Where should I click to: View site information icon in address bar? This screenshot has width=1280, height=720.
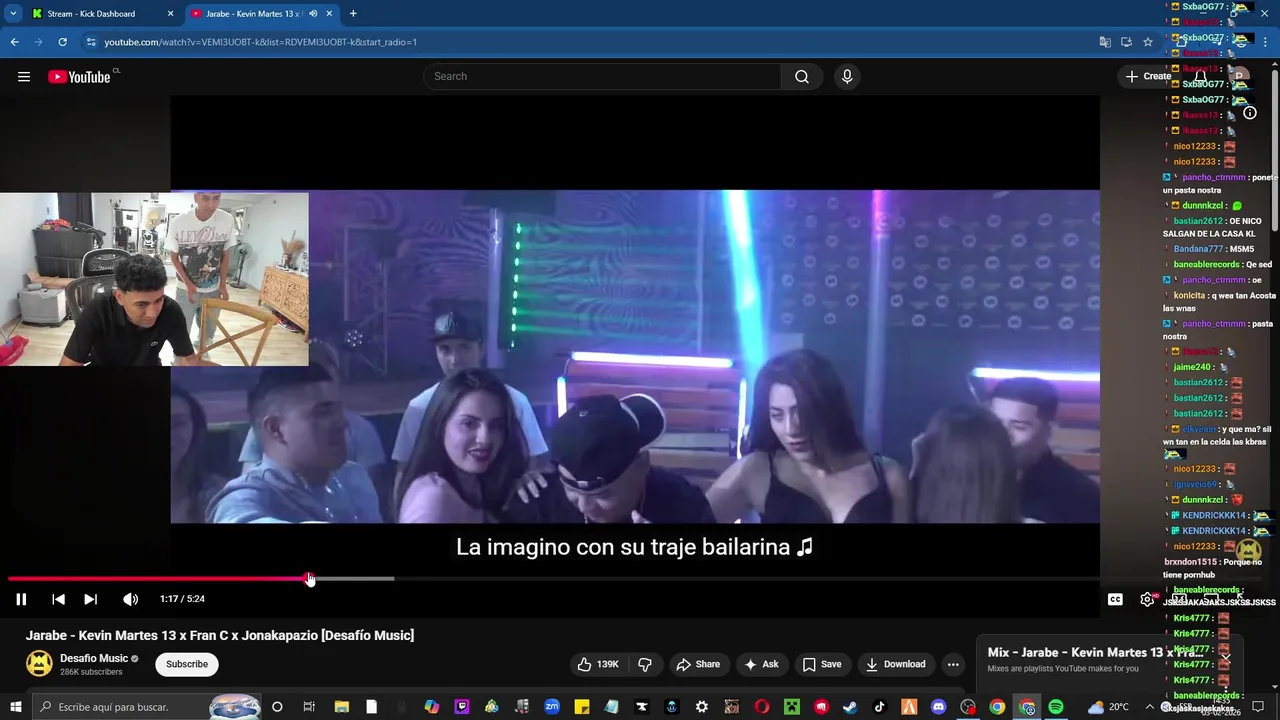[x=91, y=42]
